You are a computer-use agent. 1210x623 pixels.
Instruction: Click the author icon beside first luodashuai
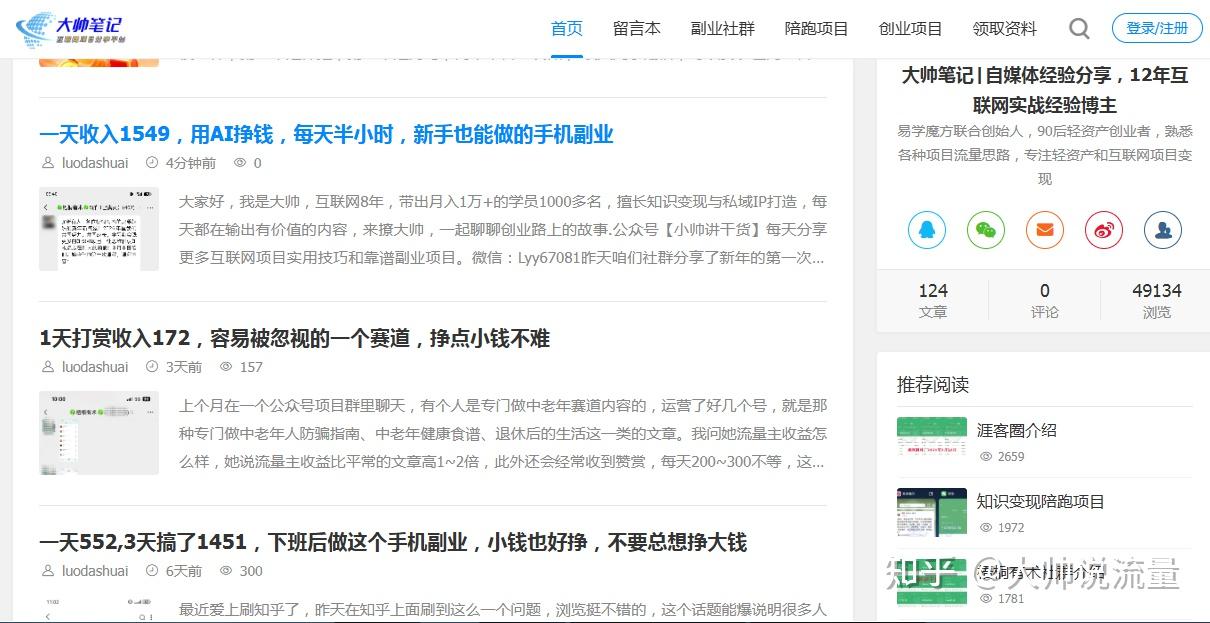click(x=48, y=163)
